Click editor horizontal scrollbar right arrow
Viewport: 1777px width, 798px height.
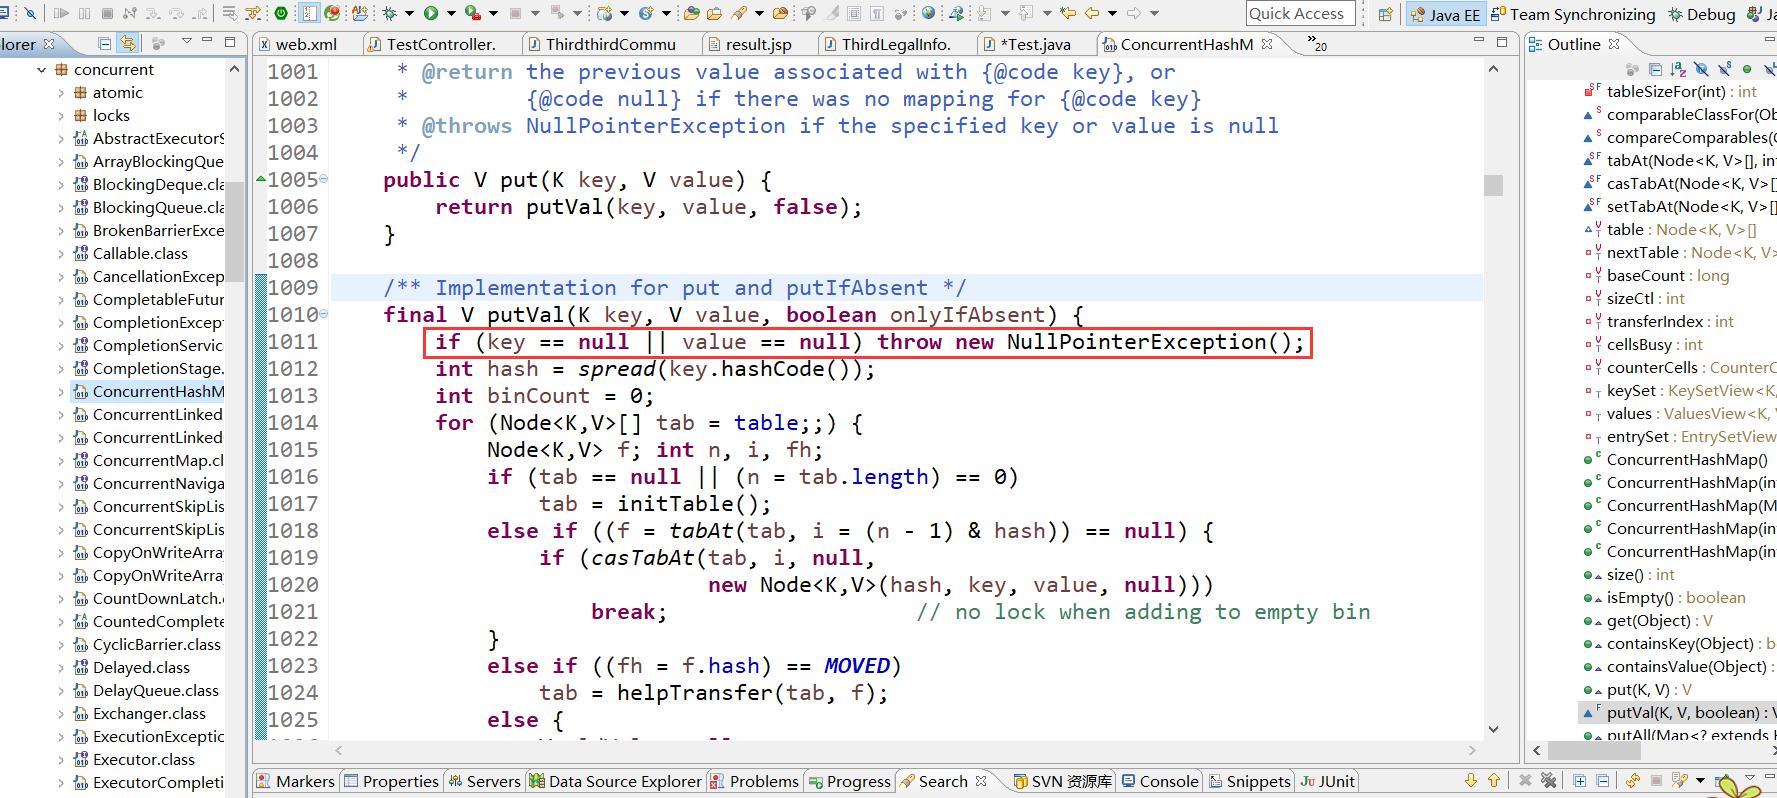1472,749
